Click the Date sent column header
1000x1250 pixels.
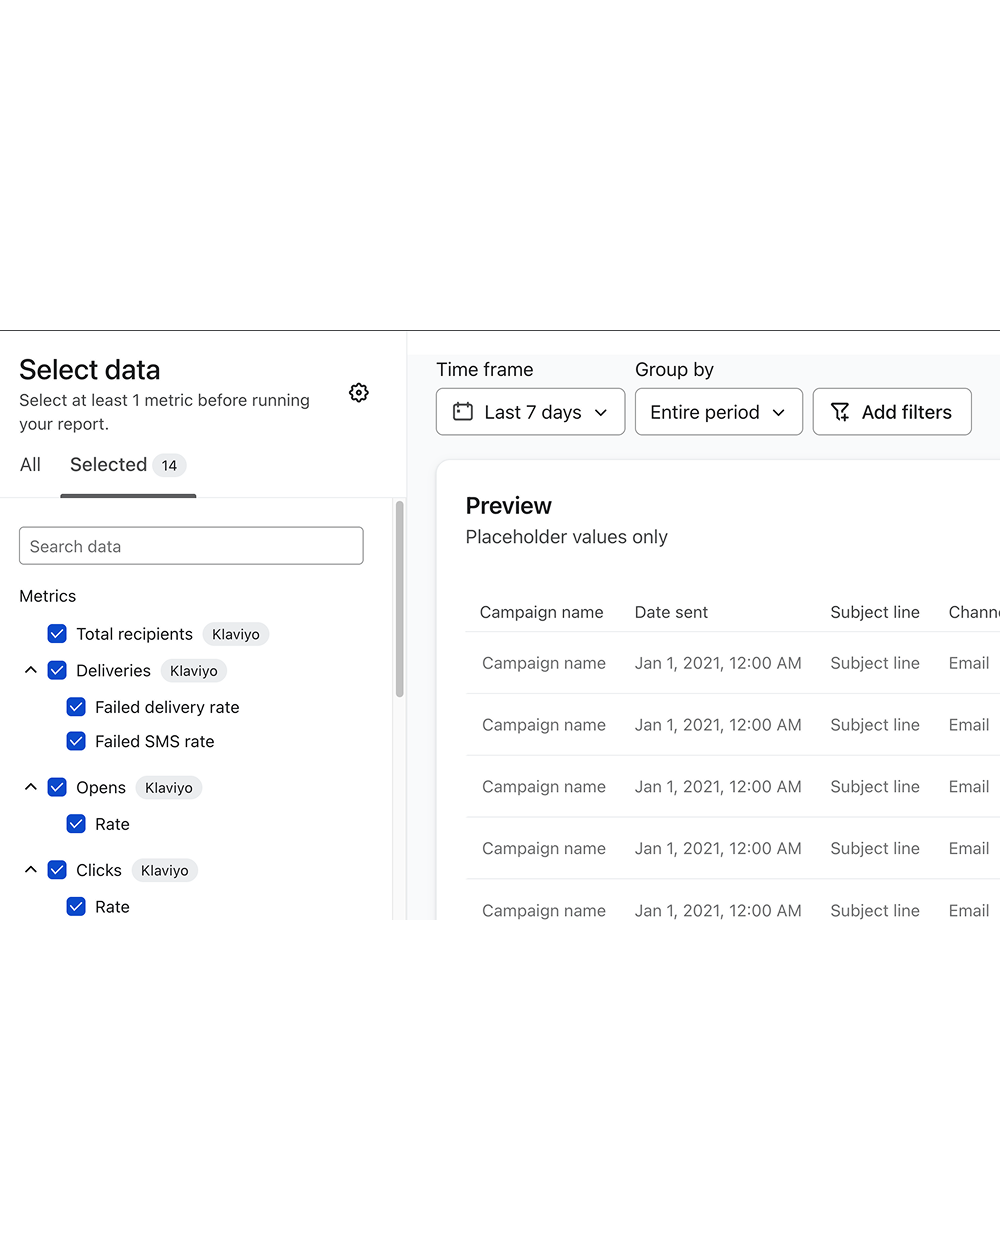pos(671,612)
